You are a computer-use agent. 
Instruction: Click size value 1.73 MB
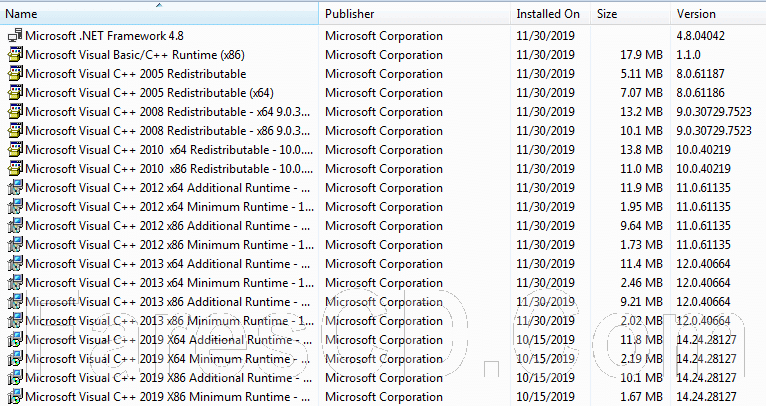641,245
